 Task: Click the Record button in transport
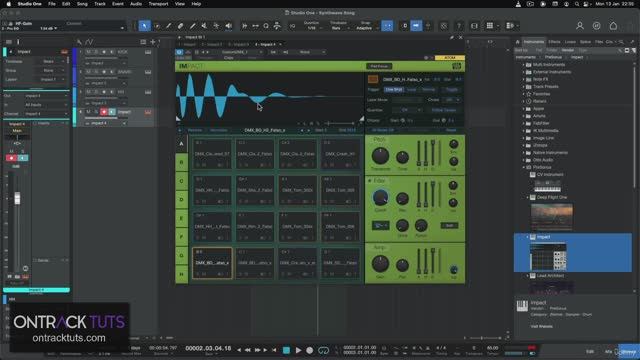310,350
